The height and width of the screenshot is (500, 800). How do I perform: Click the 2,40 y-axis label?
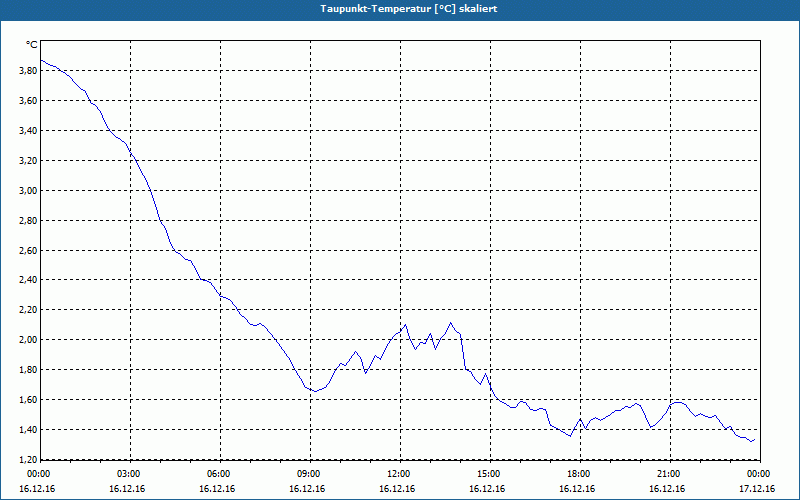(28, 280)
